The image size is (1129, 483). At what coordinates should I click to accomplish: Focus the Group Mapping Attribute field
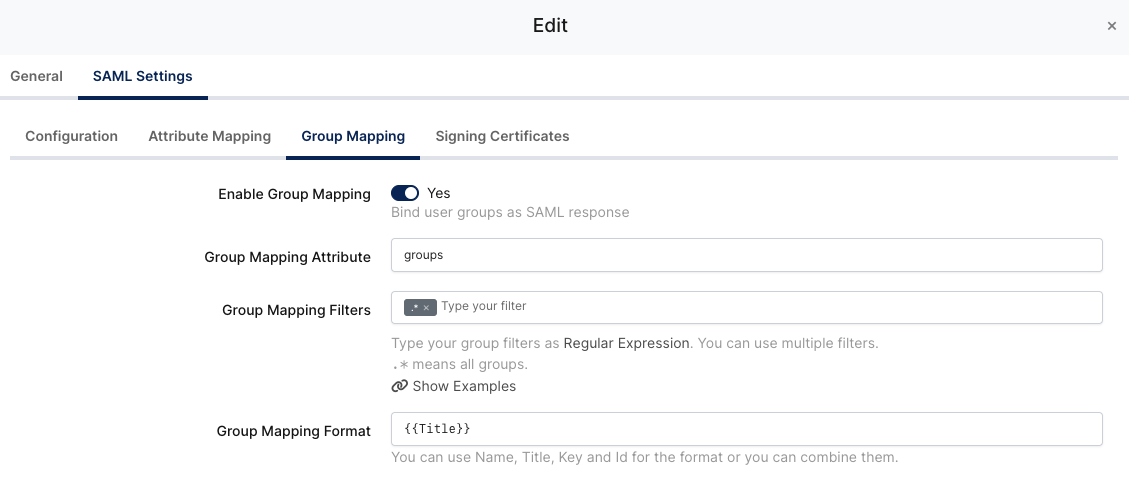746,255
